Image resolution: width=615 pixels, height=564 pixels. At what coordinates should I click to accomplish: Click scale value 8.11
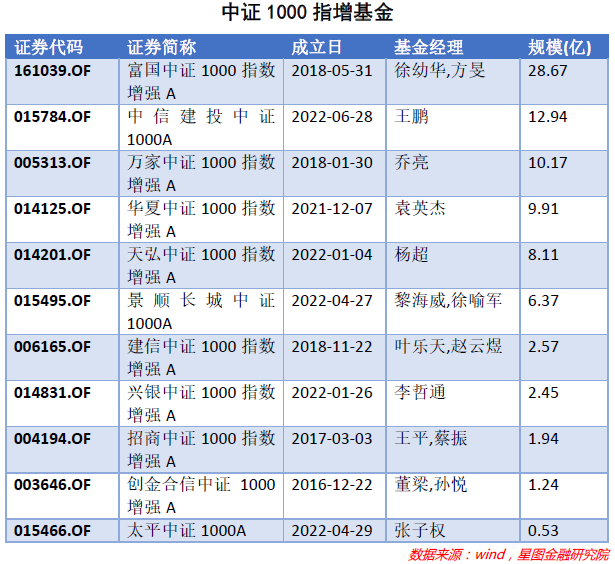tap(543, 255)
